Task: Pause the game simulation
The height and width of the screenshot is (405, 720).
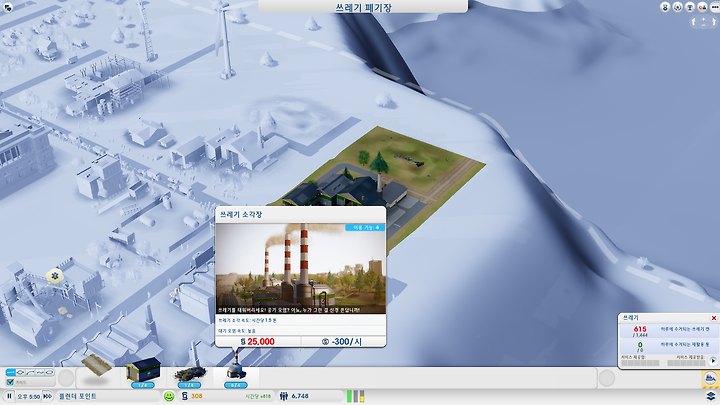Action: tap(9, 396)
